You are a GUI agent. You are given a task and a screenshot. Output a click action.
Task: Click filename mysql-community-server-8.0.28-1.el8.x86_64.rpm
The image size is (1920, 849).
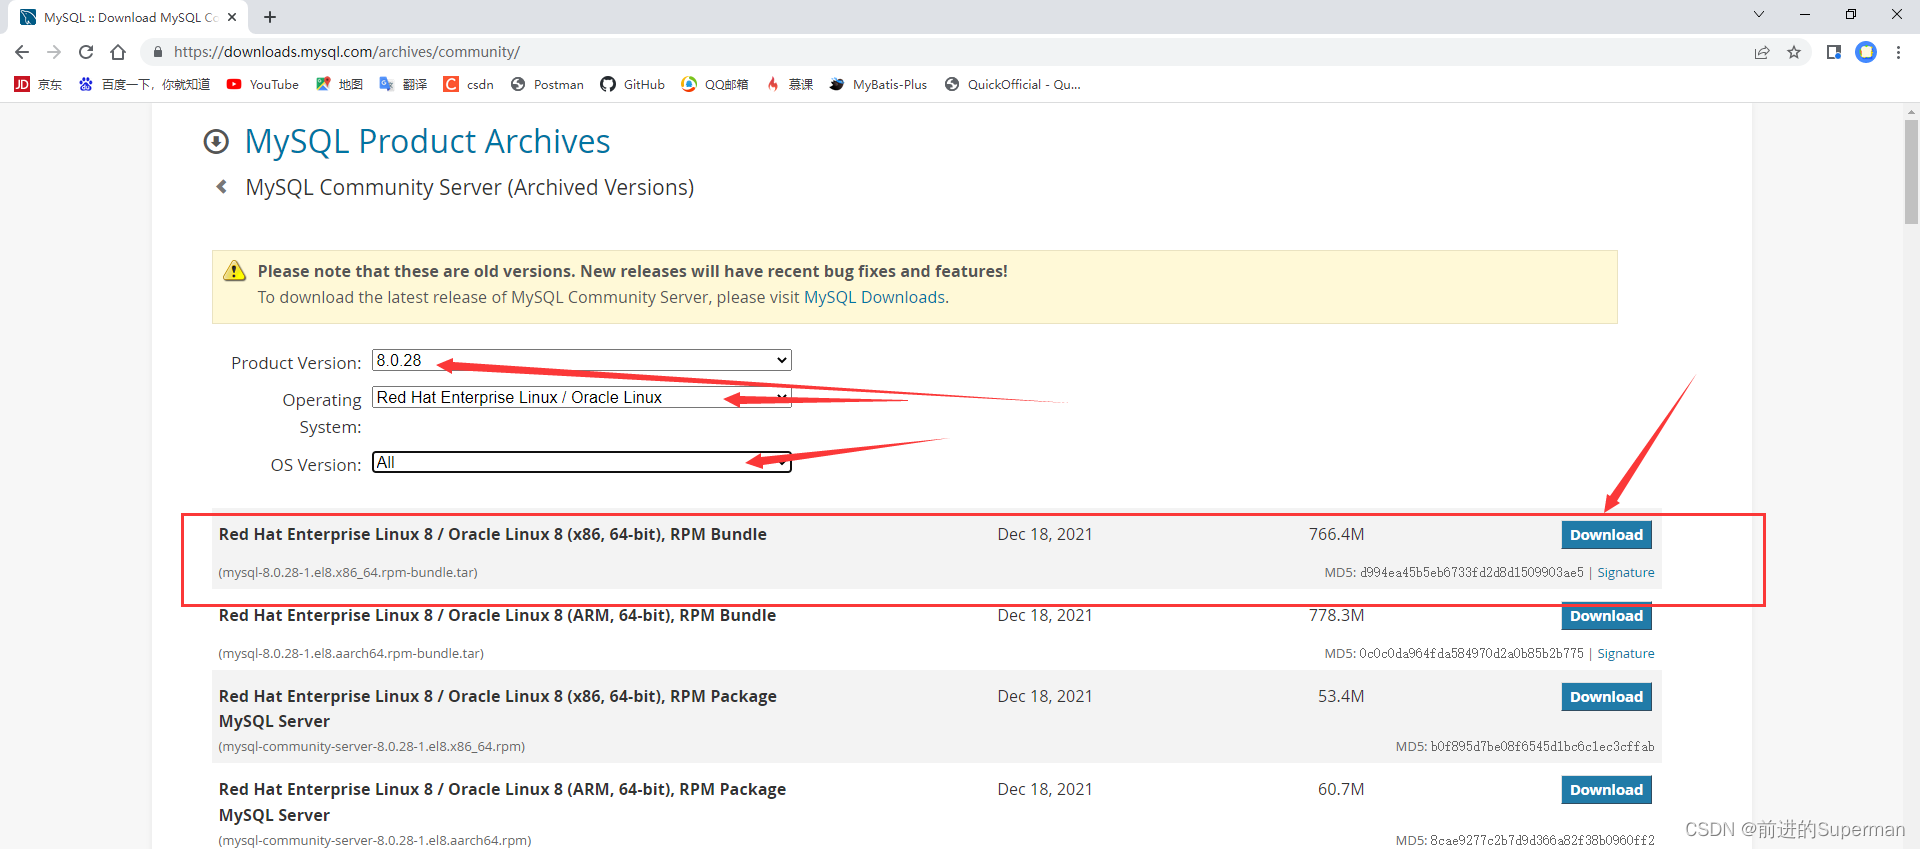click(372, 747)
